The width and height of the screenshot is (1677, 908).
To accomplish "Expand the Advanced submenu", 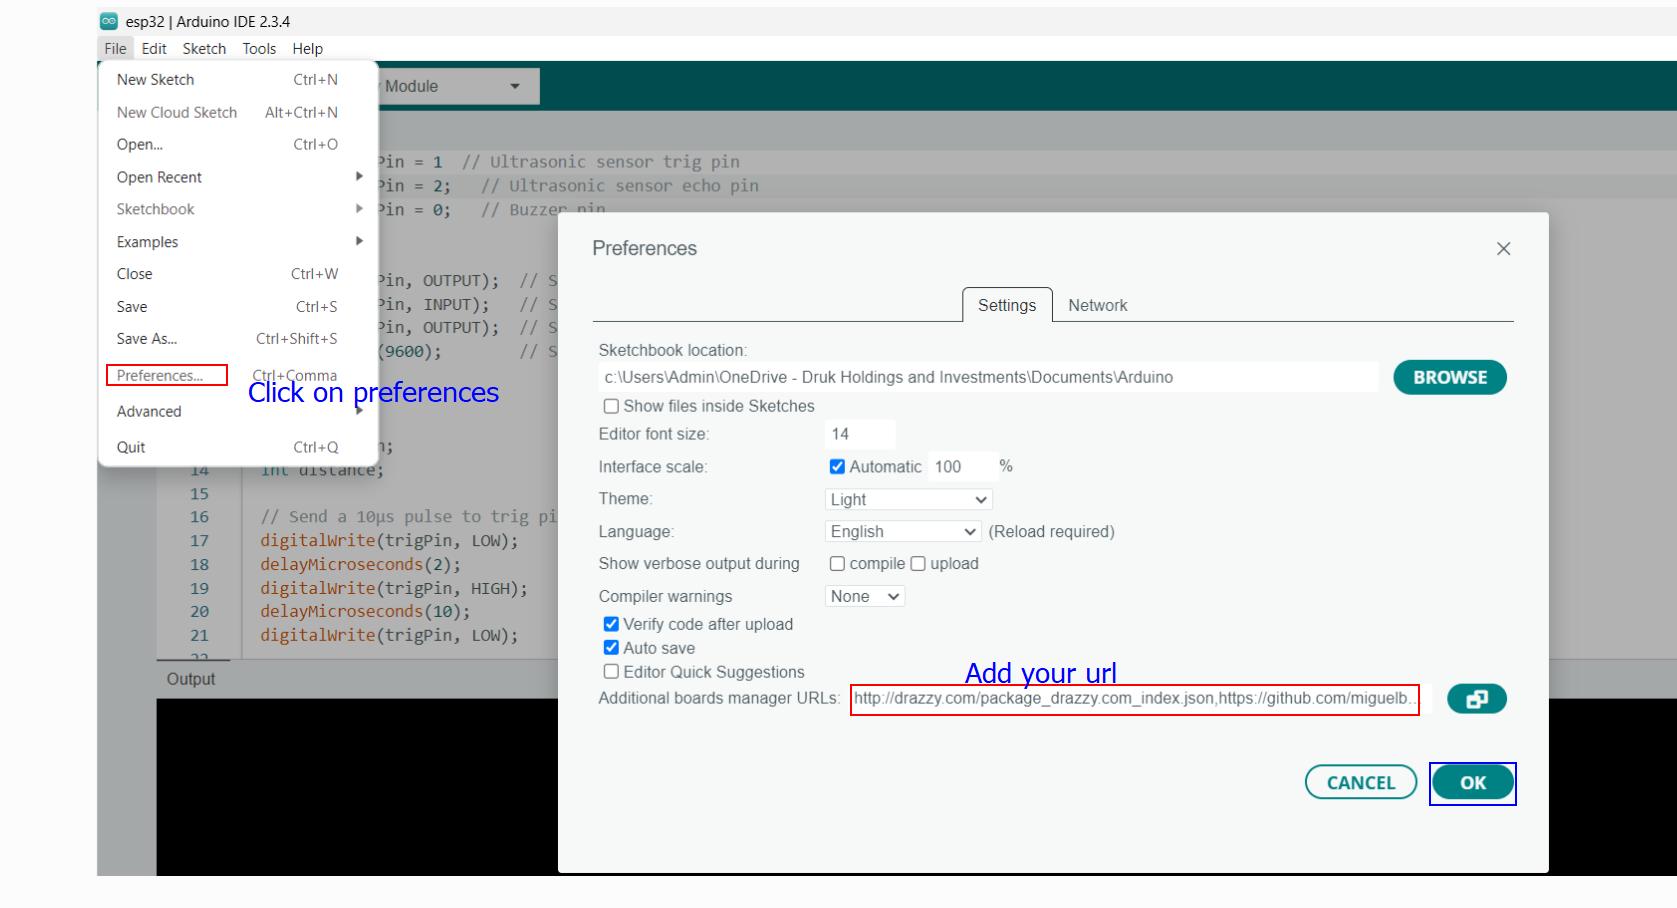I will pos(238,411).
